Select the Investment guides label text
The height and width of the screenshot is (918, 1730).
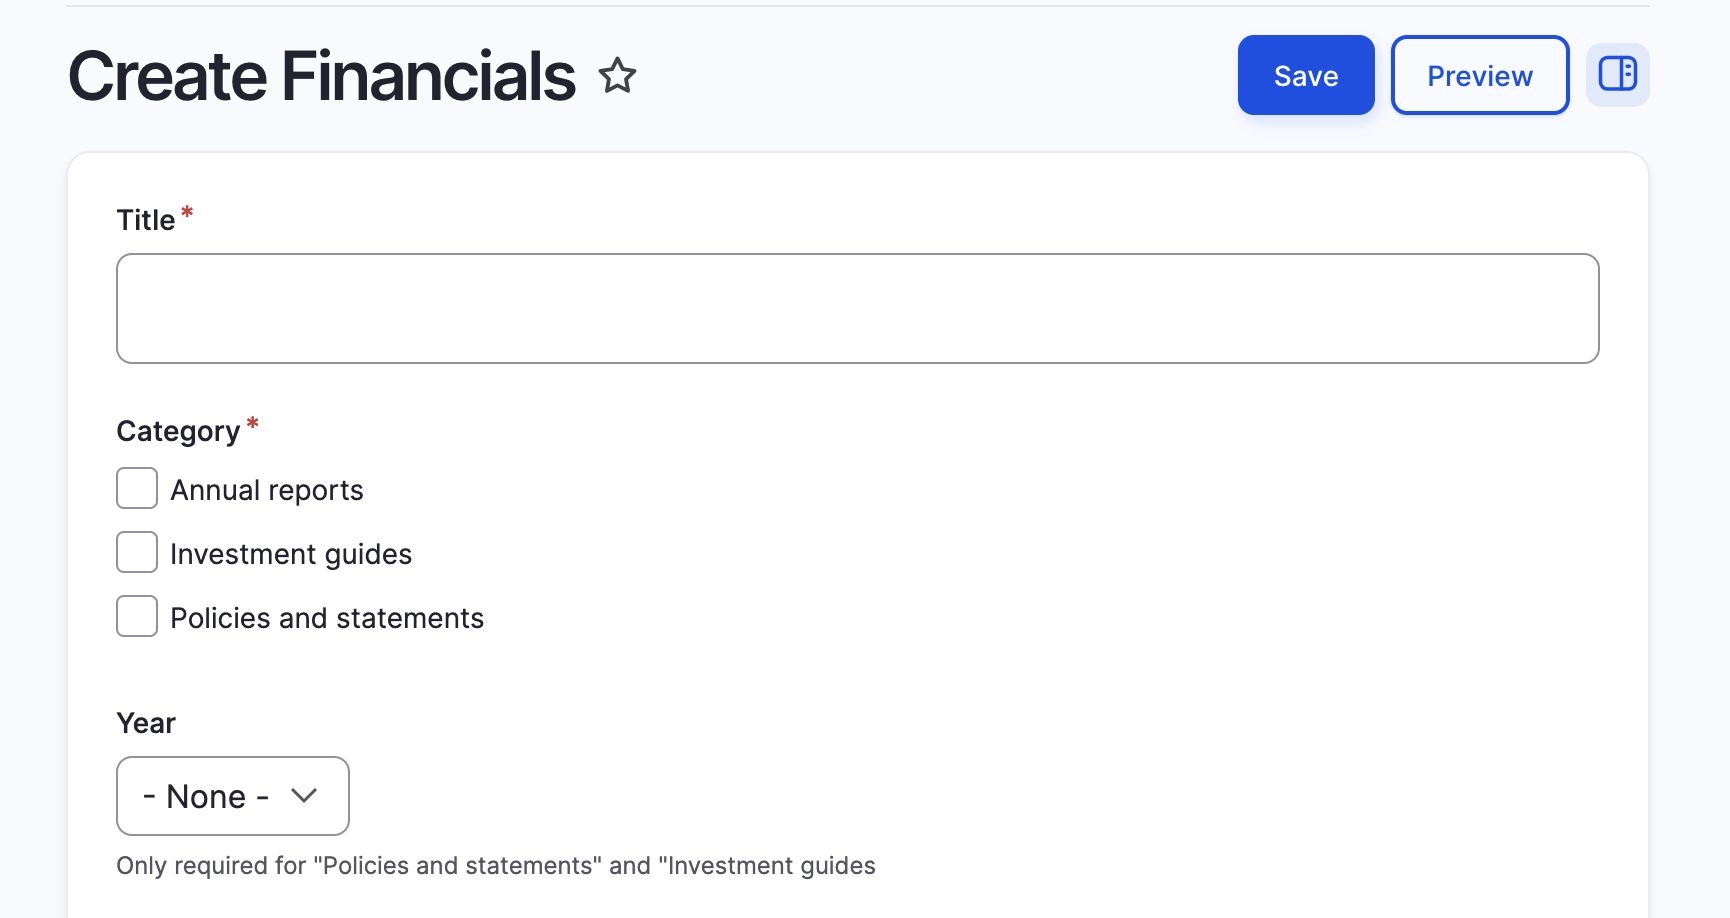291,554
